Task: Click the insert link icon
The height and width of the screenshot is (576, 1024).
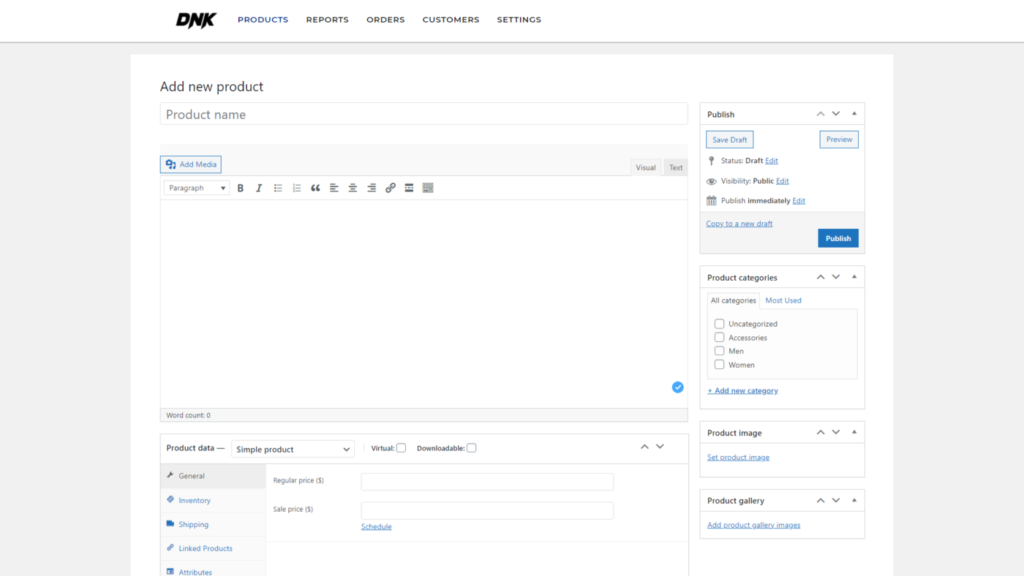Action: coord(390,188)
